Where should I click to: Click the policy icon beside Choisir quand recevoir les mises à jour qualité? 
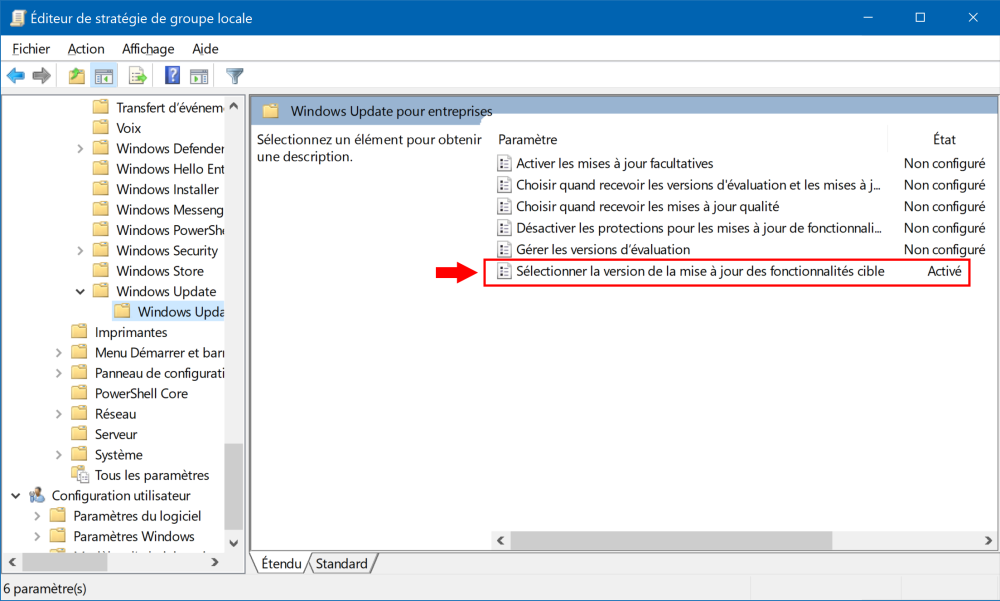504,207
